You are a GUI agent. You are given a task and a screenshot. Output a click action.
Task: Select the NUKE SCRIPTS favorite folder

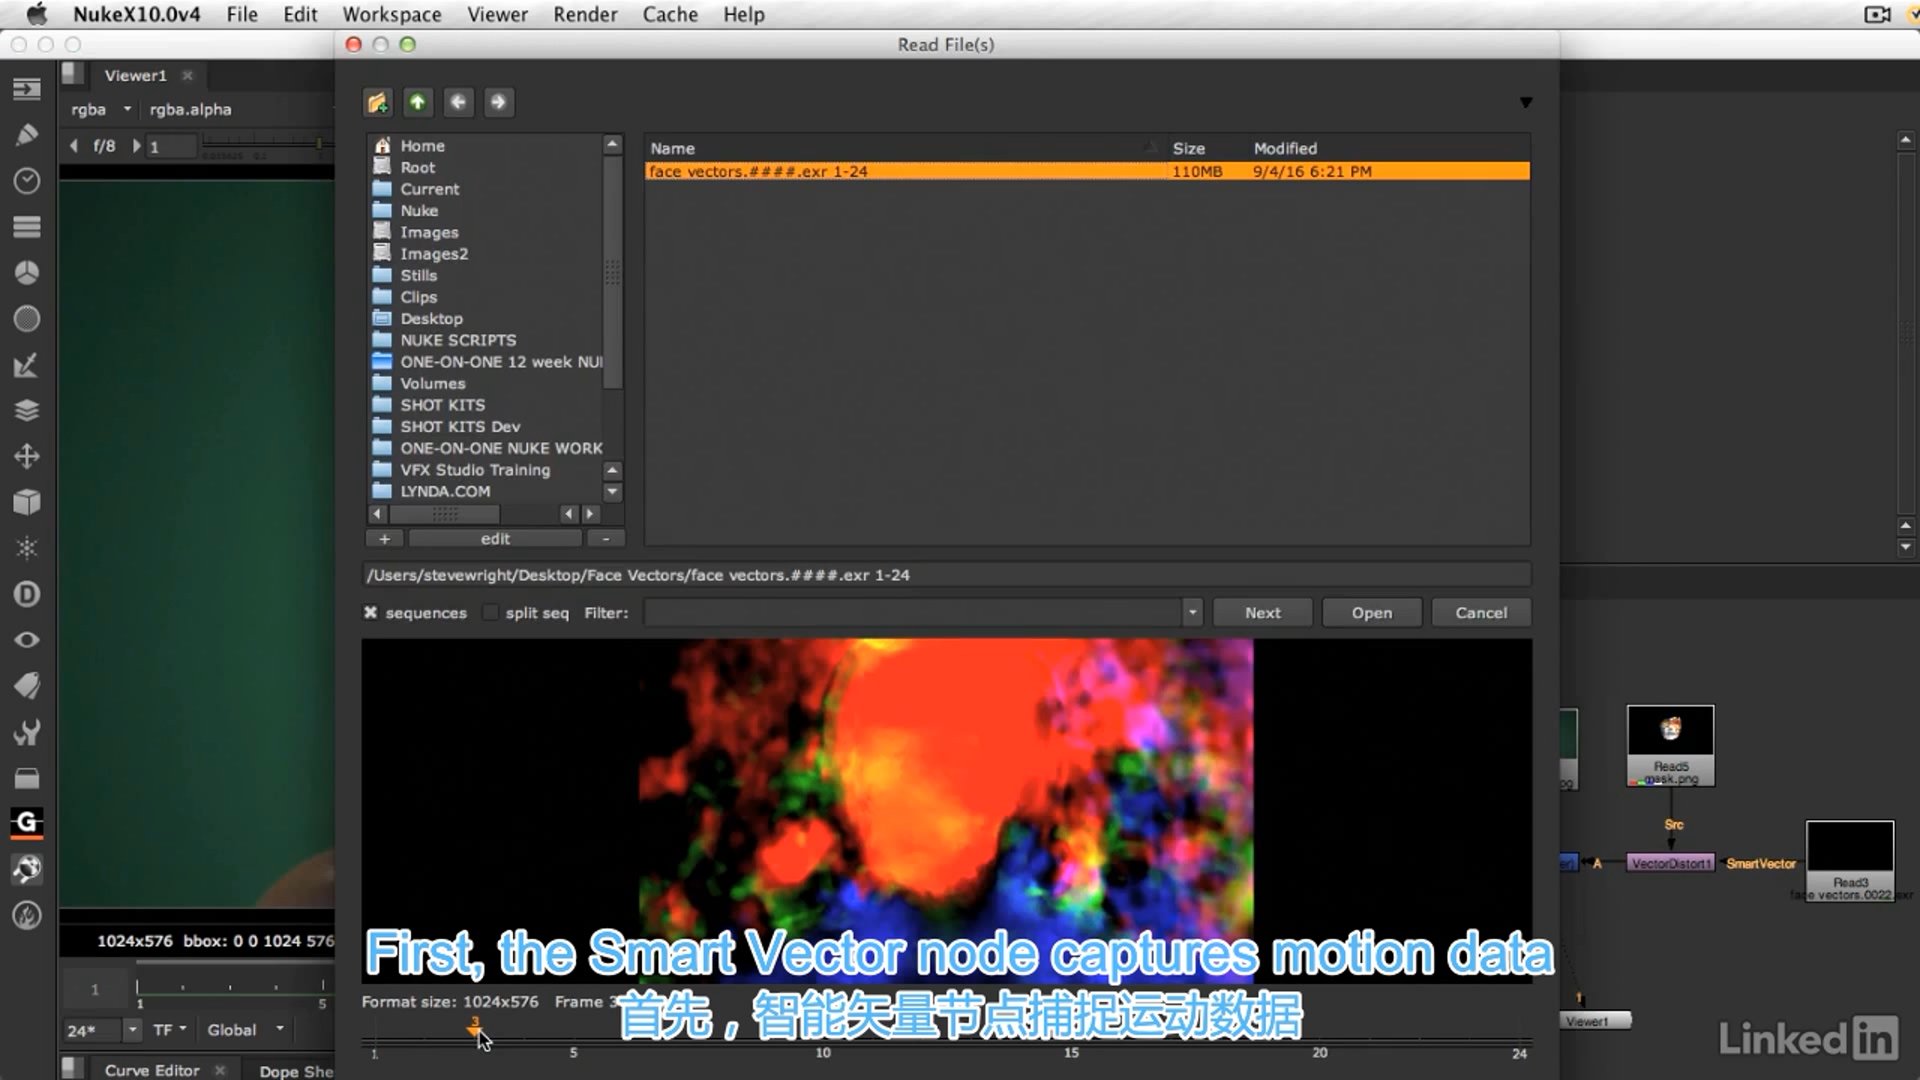click(x=458, y=340)
